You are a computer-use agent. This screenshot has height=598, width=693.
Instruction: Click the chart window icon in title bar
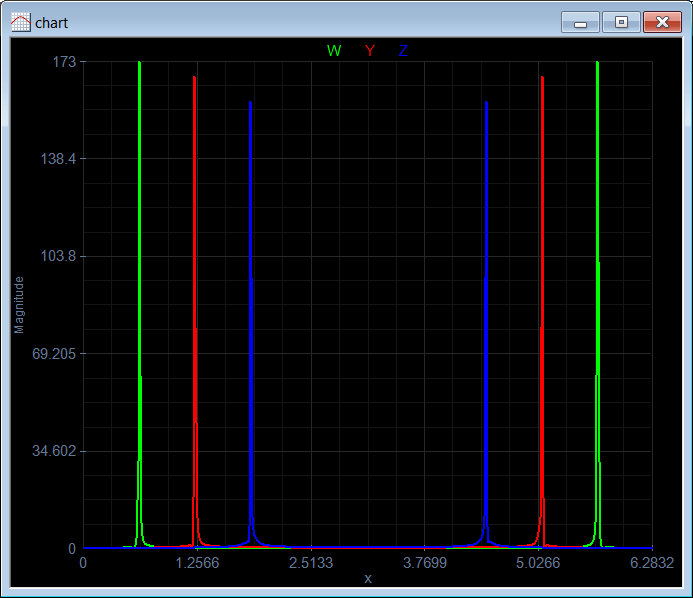20,22
